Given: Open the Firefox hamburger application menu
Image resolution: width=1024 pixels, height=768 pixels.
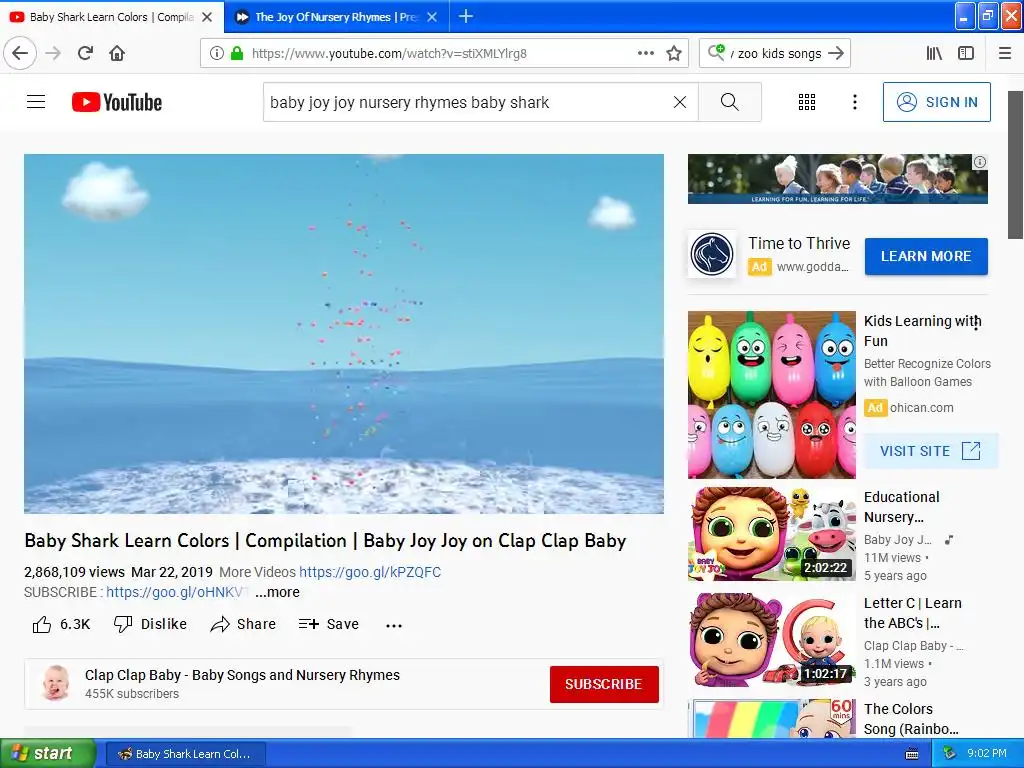Looking at the screenshot, I should pos(1005,53).
